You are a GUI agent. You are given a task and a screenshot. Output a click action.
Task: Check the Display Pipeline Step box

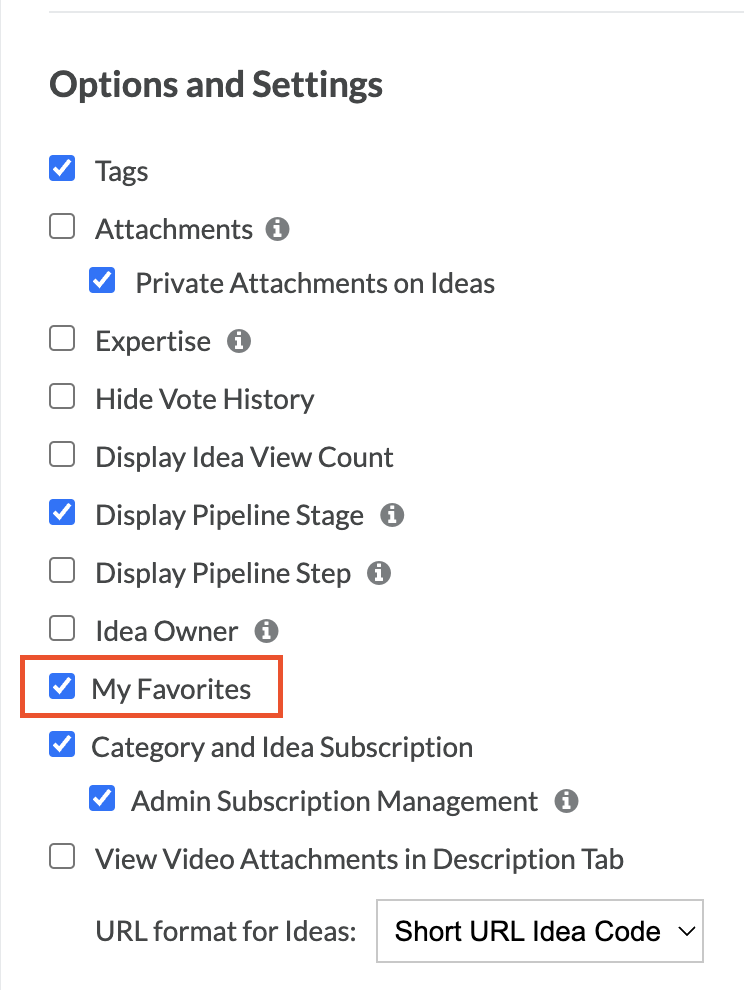[x=62, y=571]
